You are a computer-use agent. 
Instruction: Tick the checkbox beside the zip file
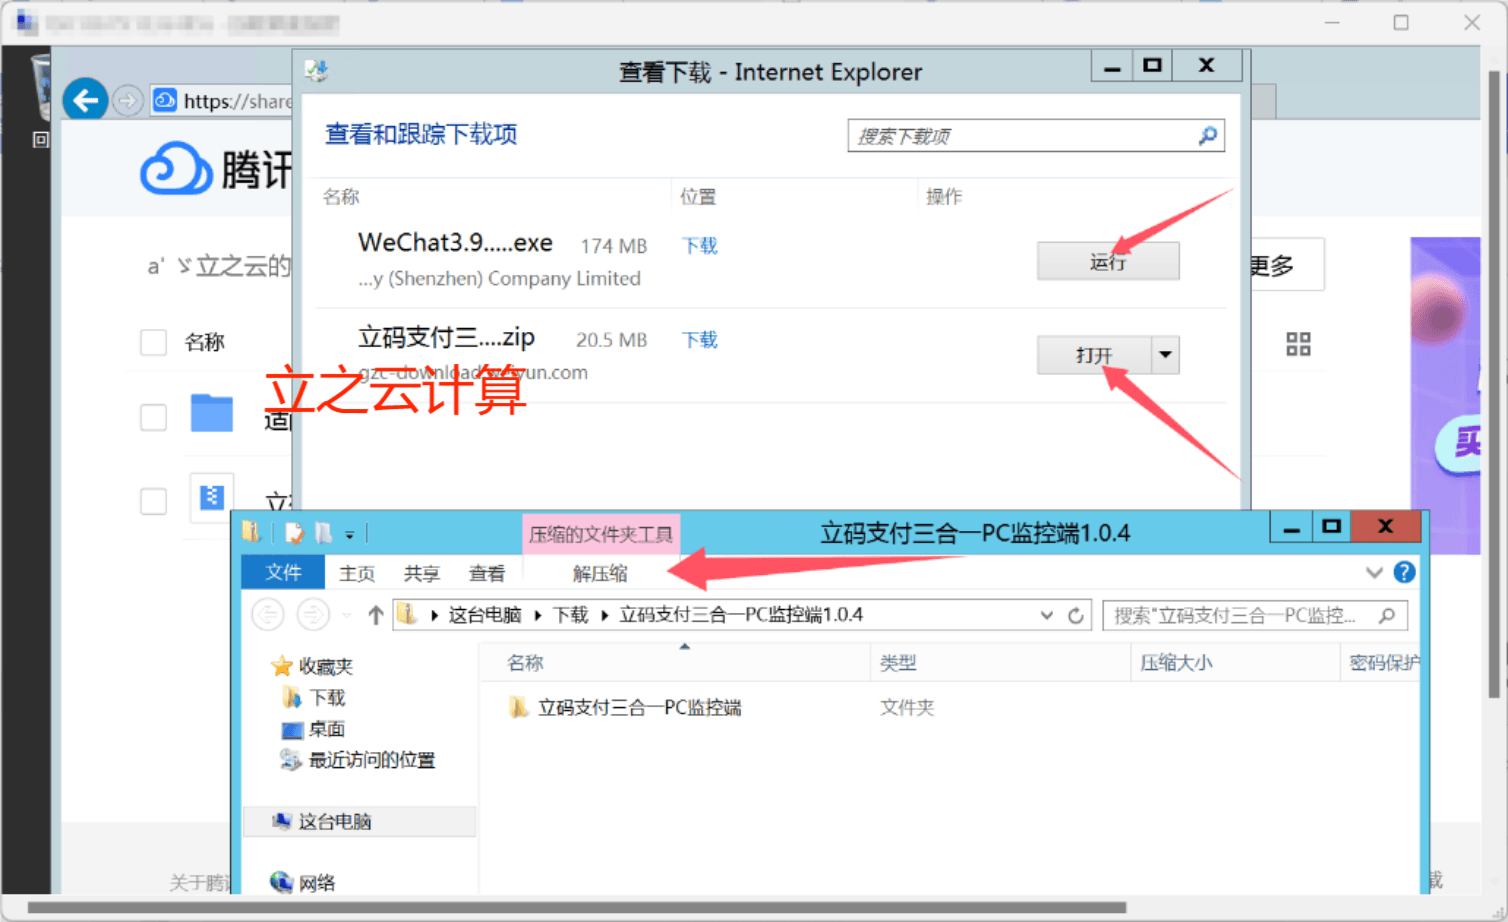(153, 500)
